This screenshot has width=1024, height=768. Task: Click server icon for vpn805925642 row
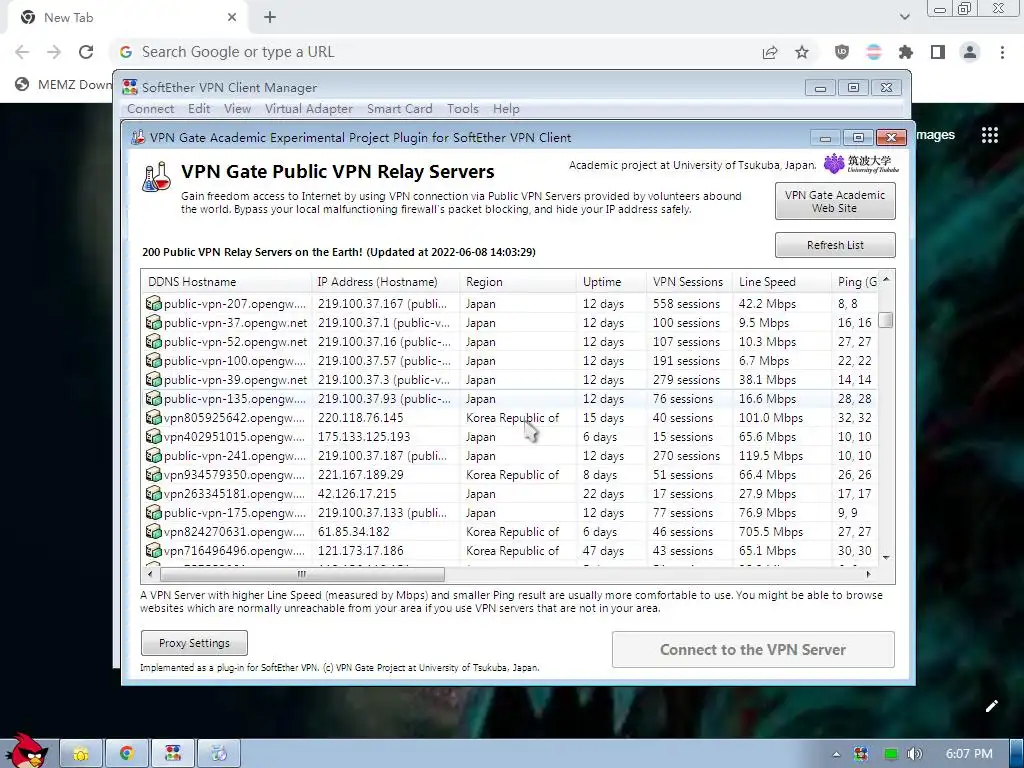click(x=153, y=417)
